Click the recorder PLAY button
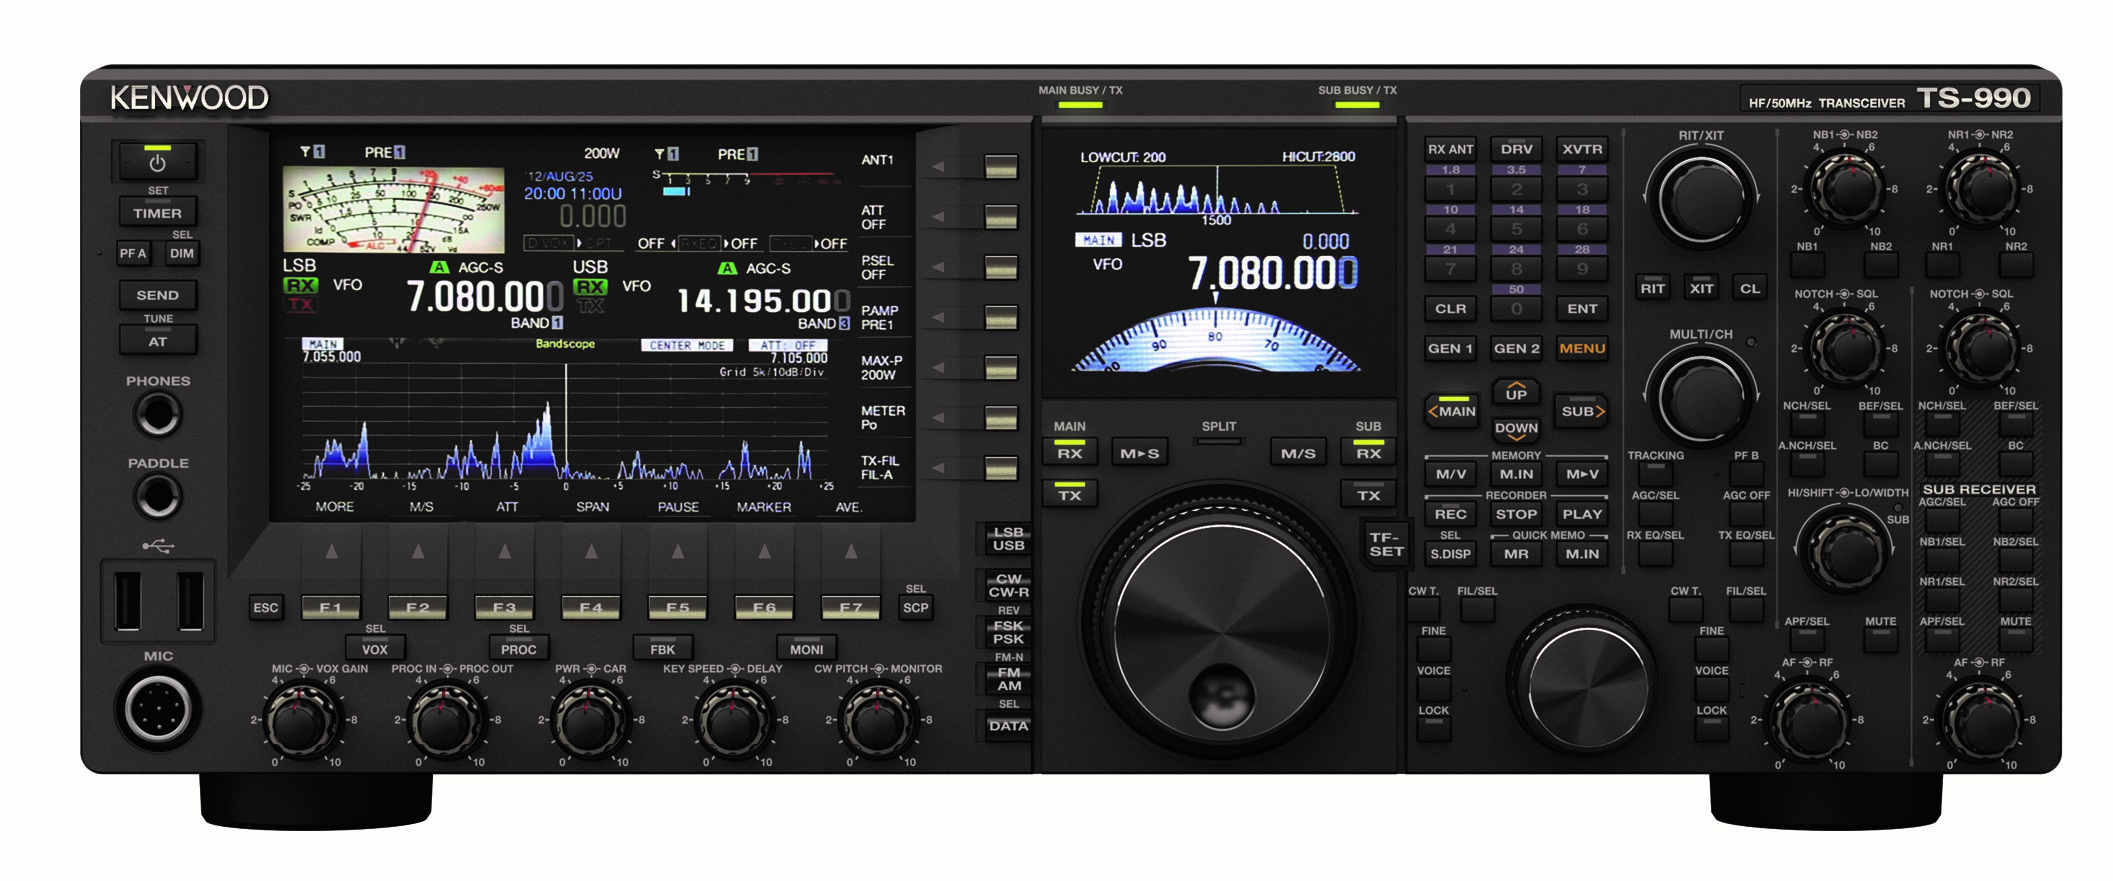2113x881 pixels. point(1582,514)
